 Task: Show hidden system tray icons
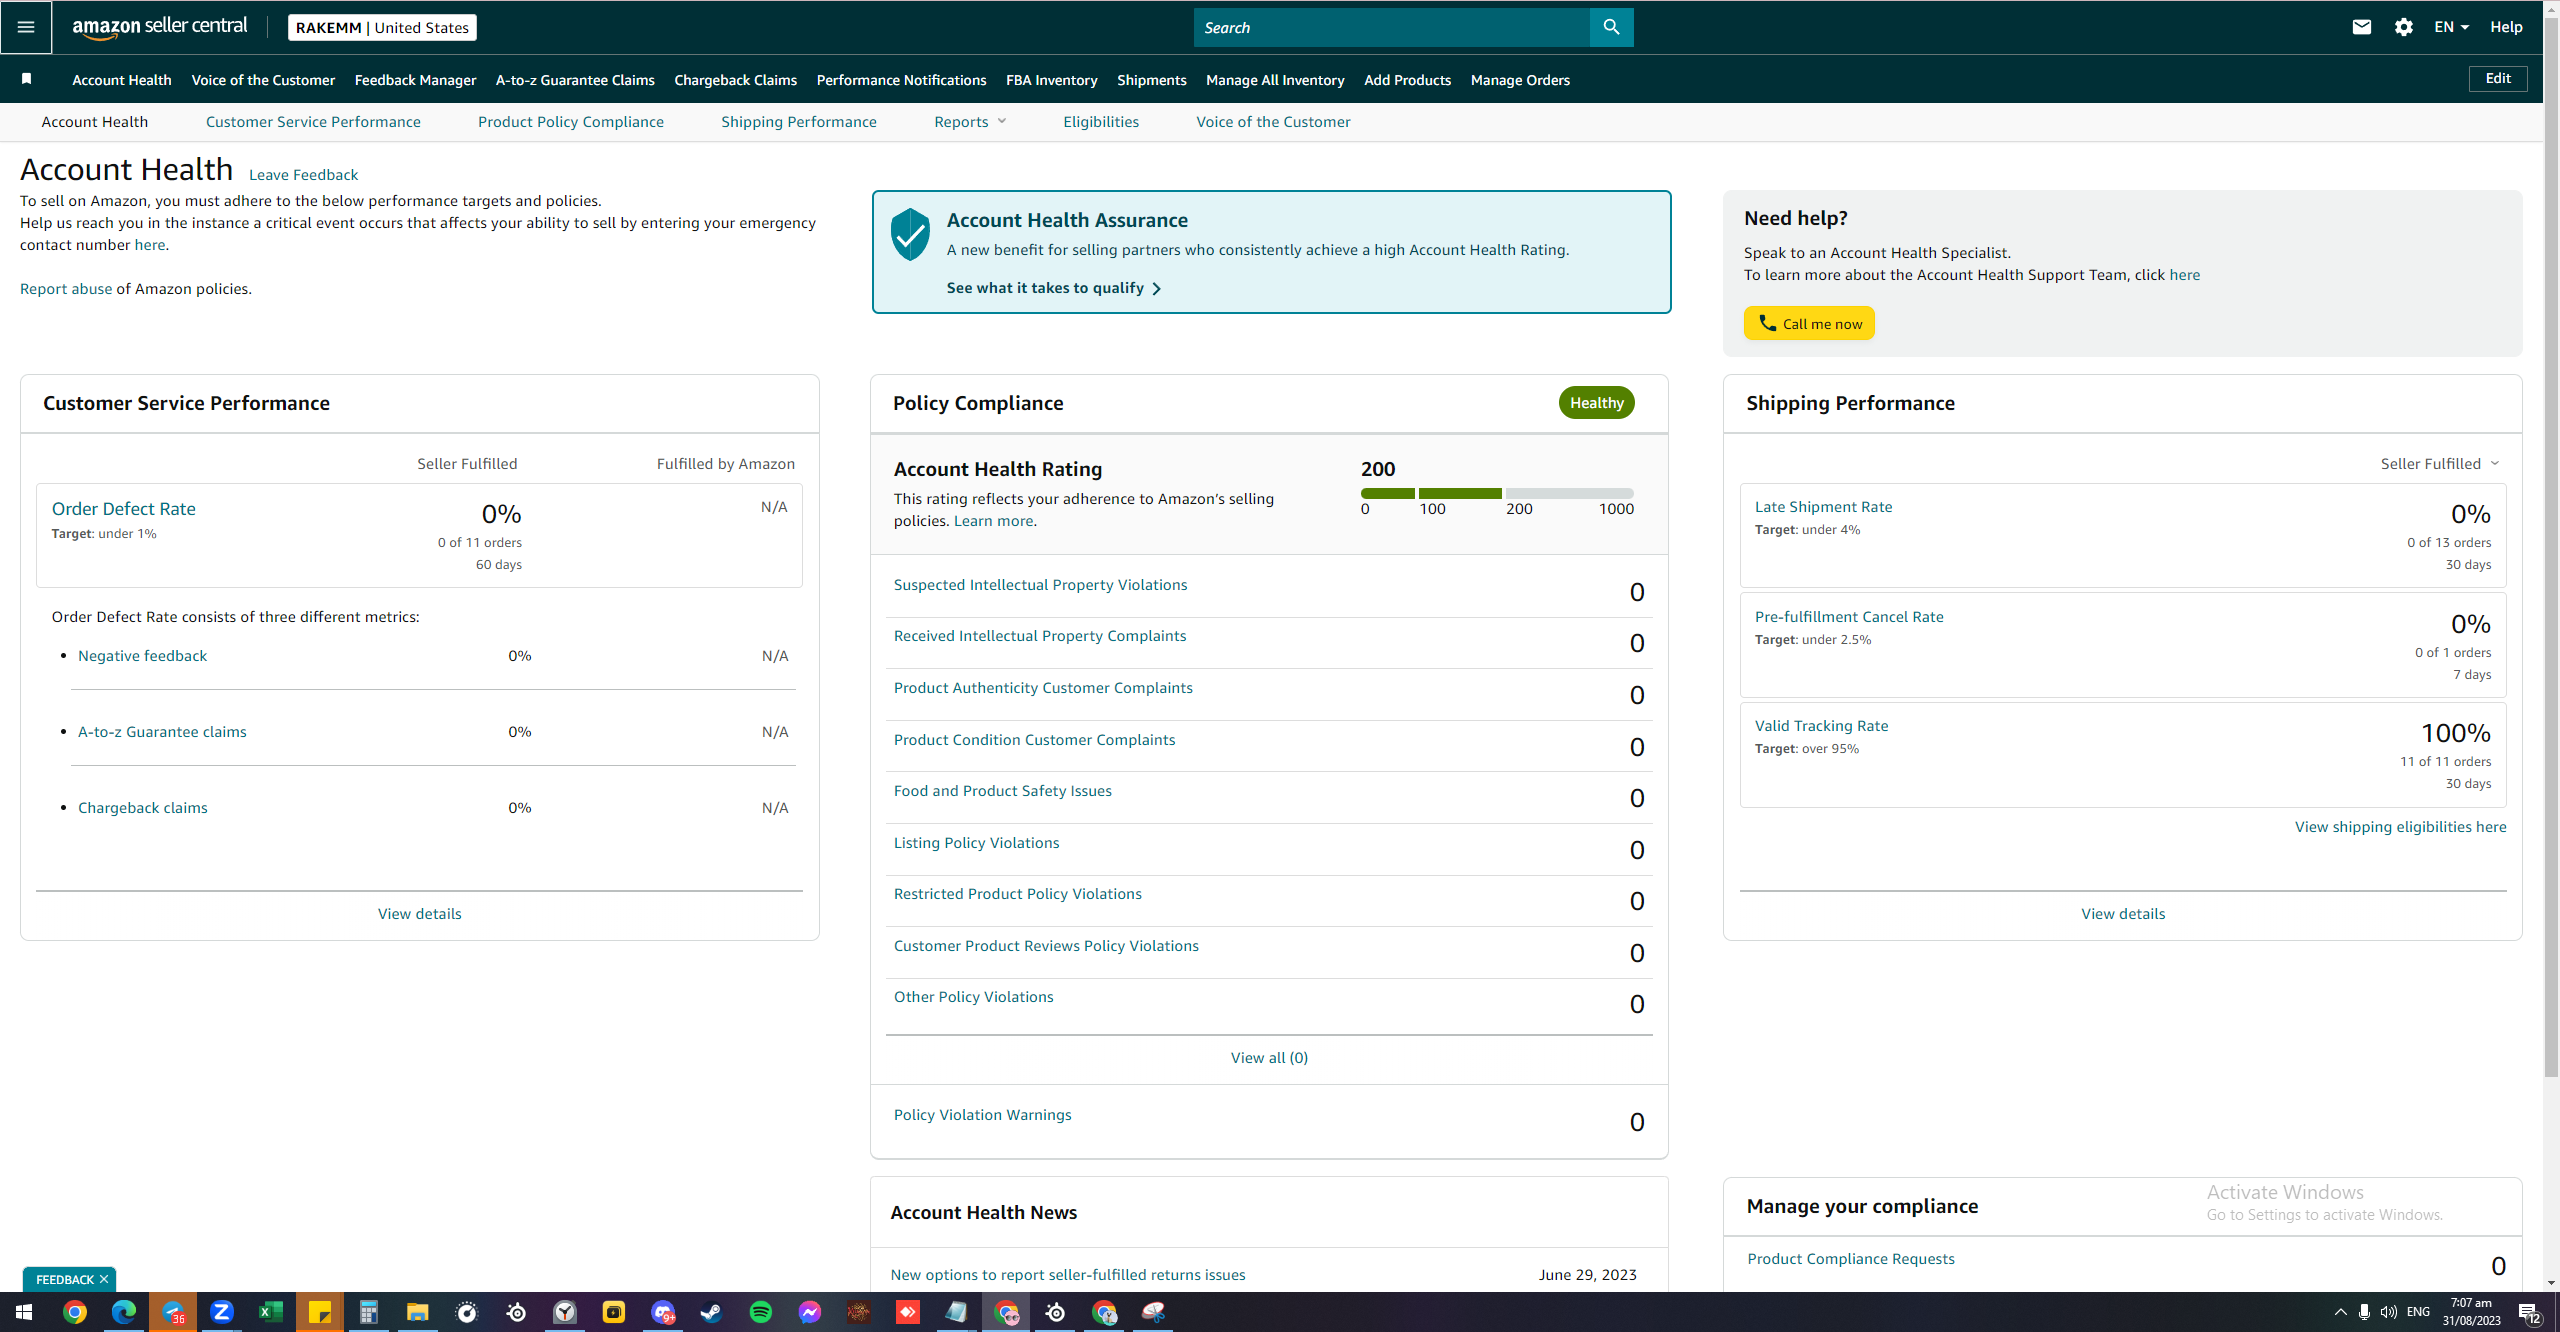coord(2340,1312)
